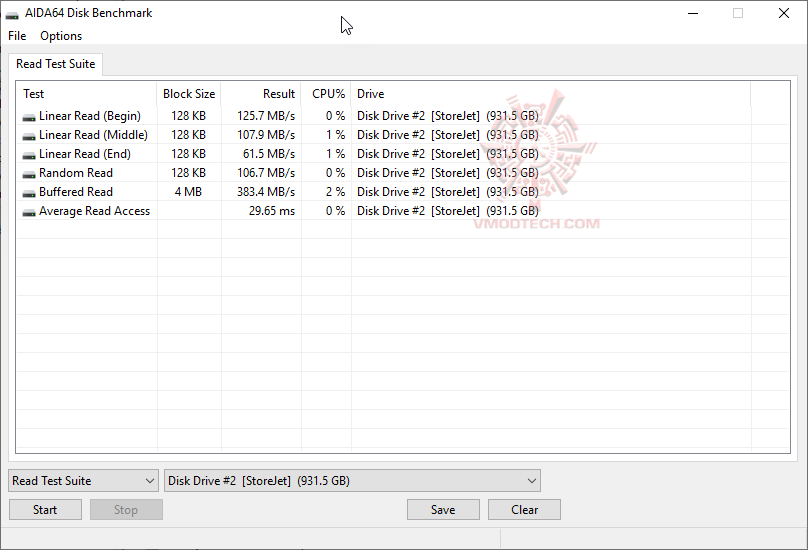Clear the results list
The width and height of the screenshot is (808, 550).
(525, 510)
